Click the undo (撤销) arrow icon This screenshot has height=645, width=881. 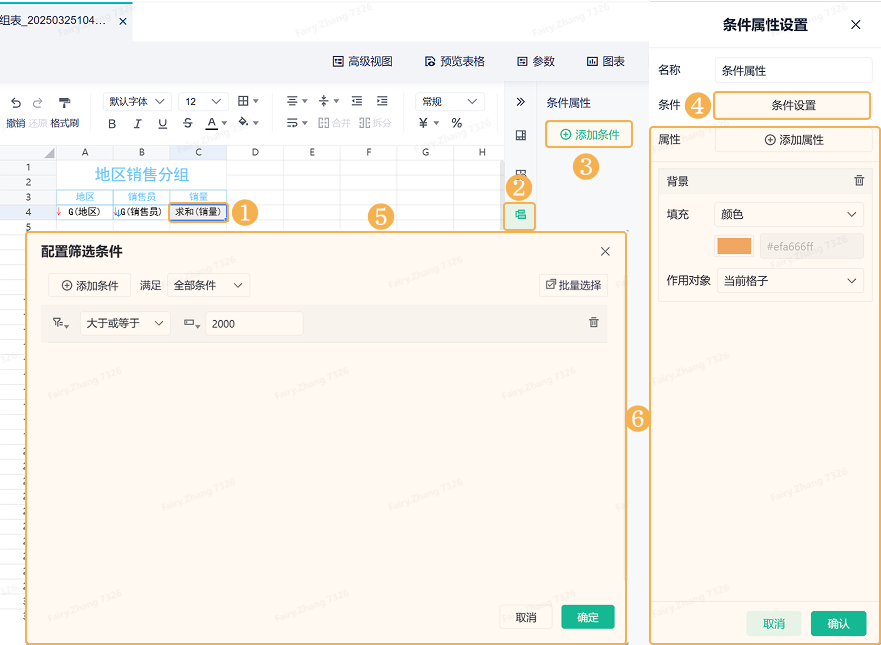16,103
